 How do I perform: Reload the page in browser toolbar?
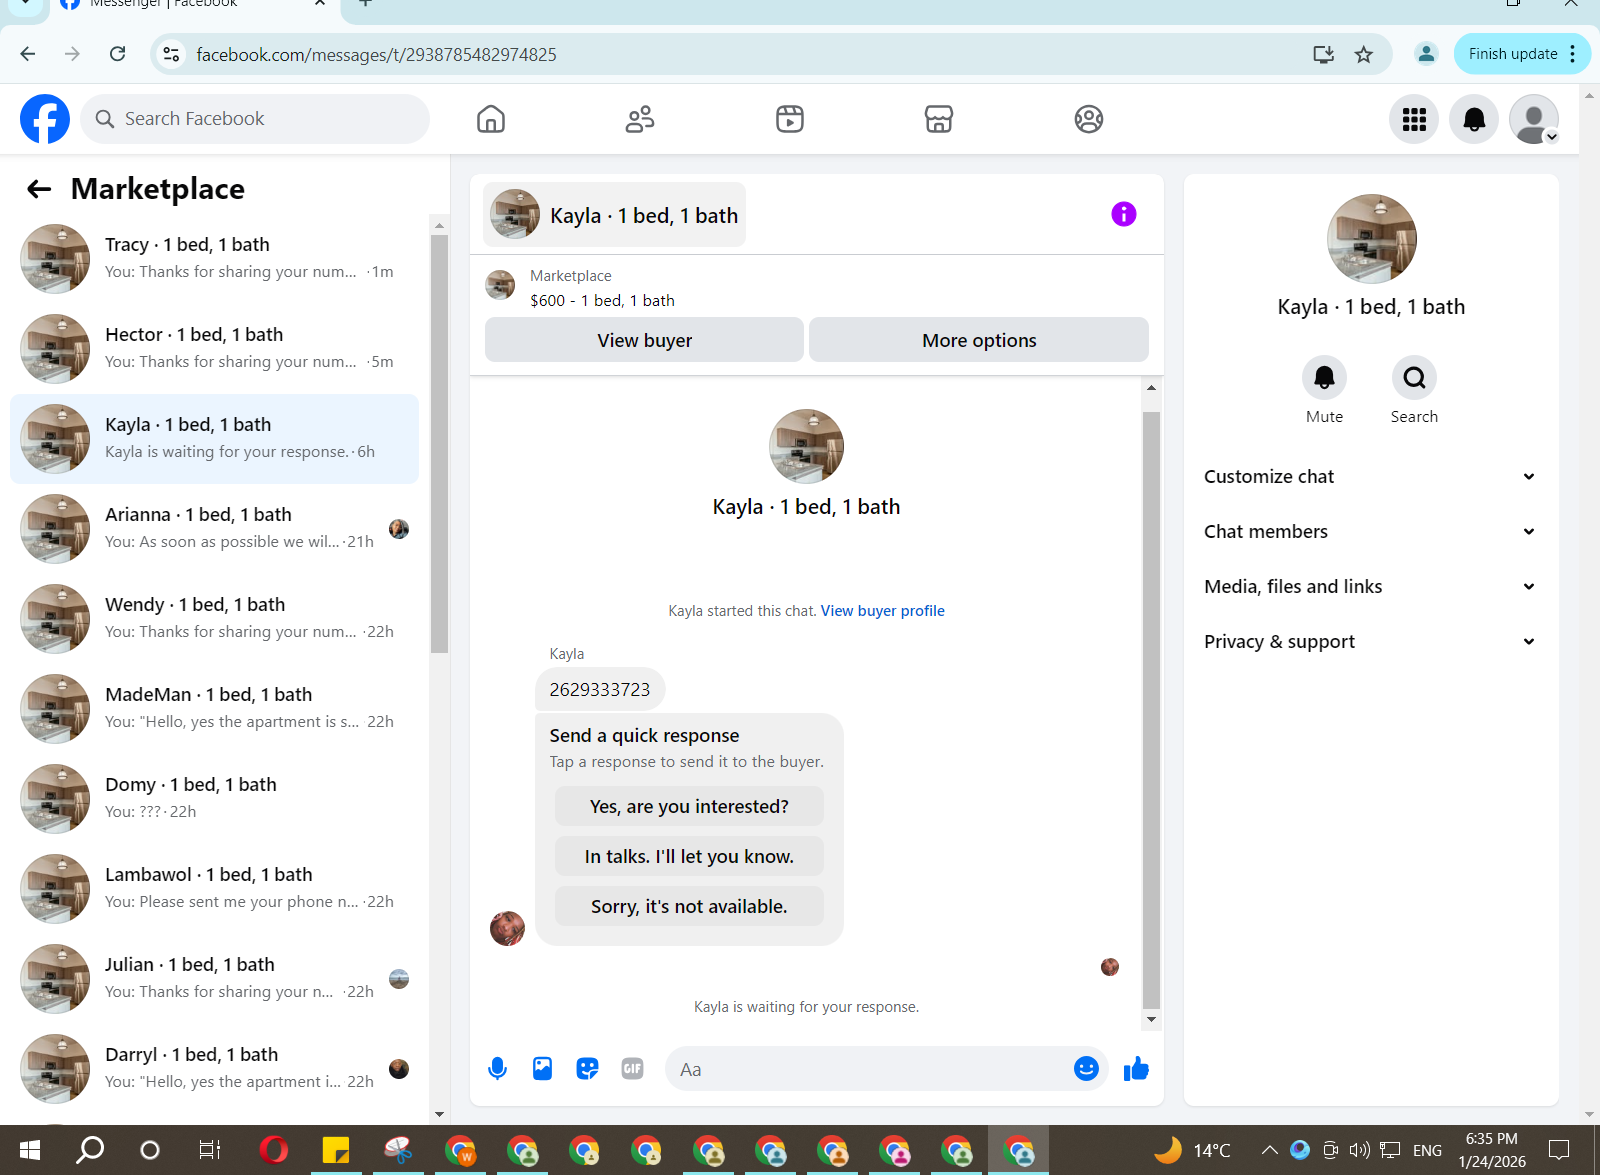point(118,54)
